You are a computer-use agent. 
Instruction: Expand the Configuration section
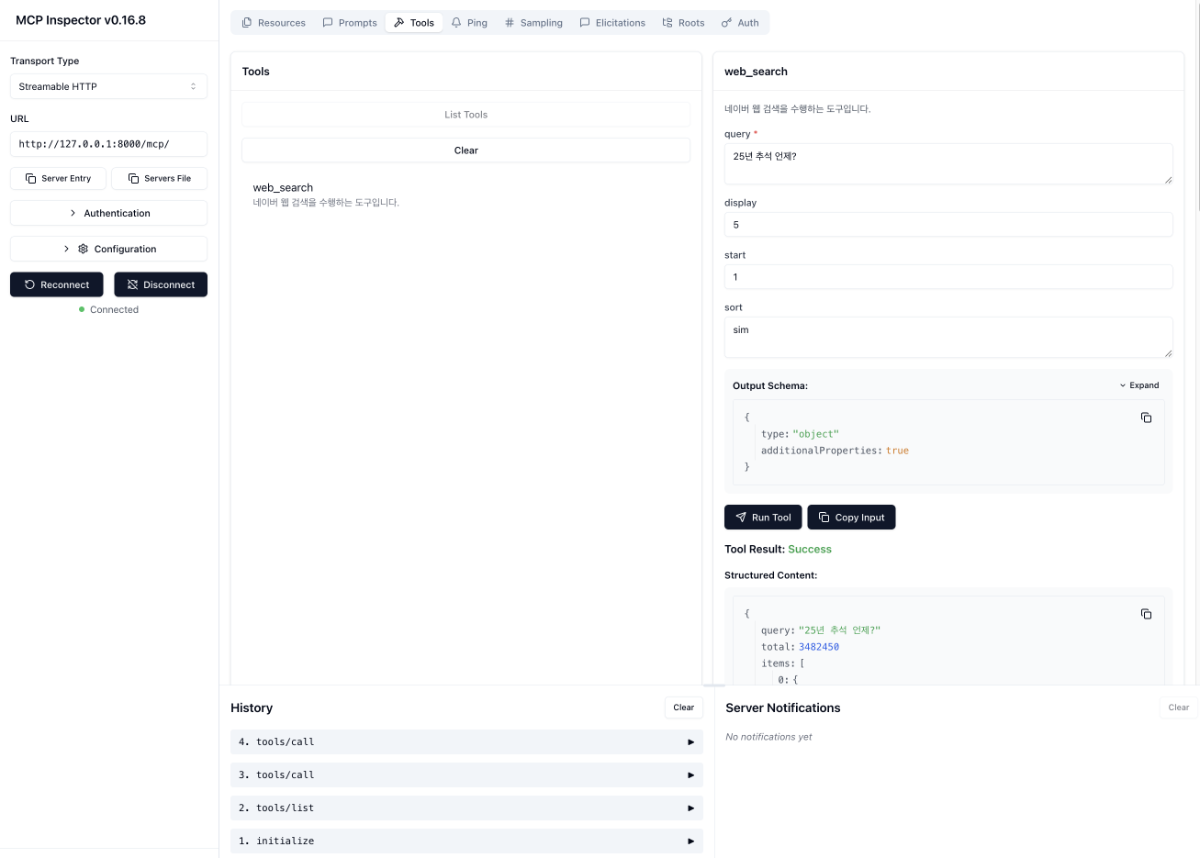point(108,249)
